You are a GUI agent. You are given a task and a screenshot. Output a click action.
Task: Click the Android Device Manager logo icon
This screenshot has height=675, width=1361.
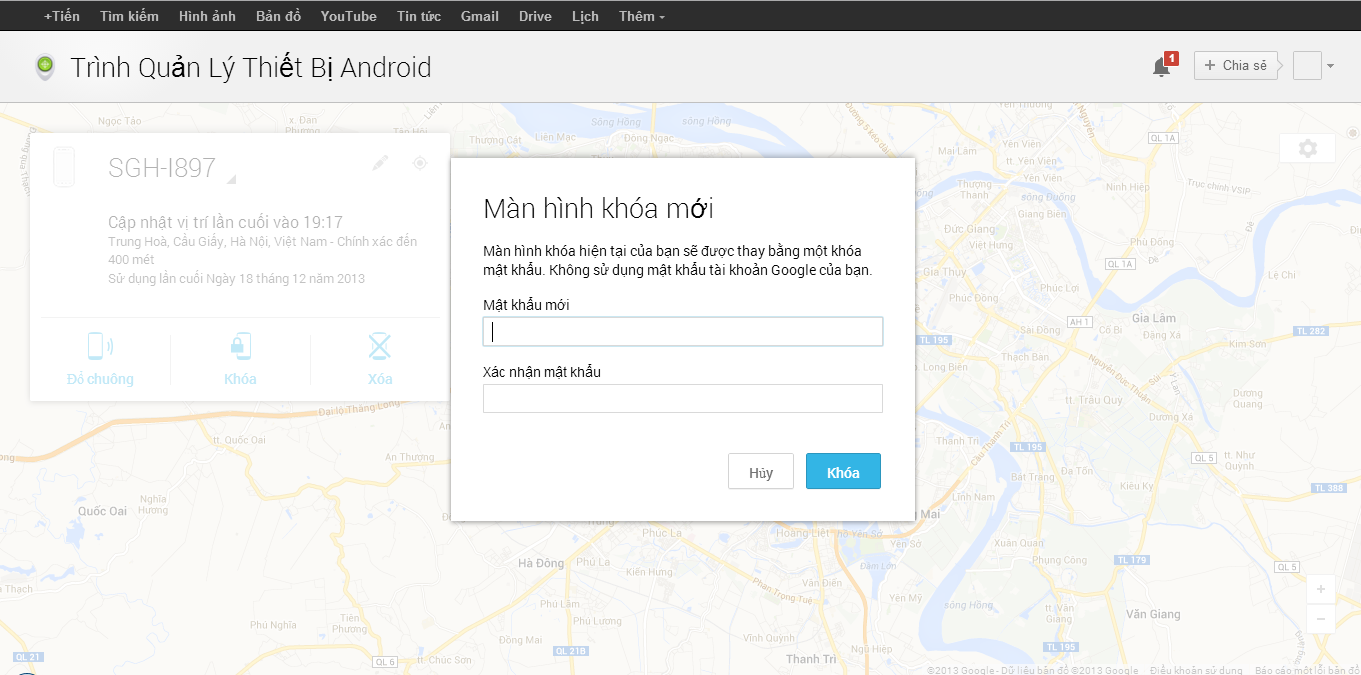[44, 67]
